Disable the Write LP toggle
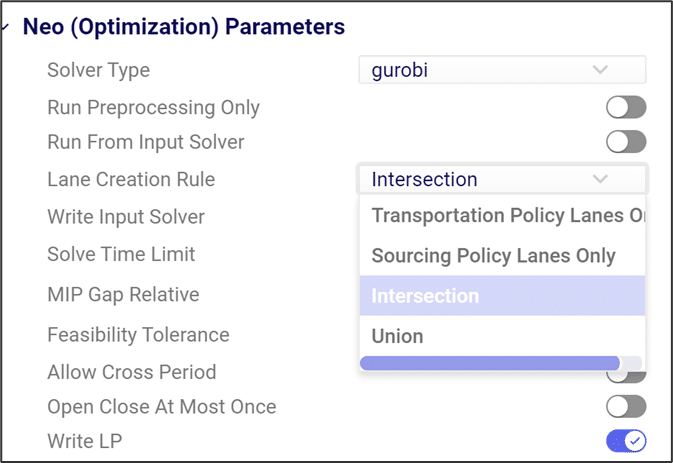Image resolution: width=673 pixels, height=463 pixels. pos(626,440)
